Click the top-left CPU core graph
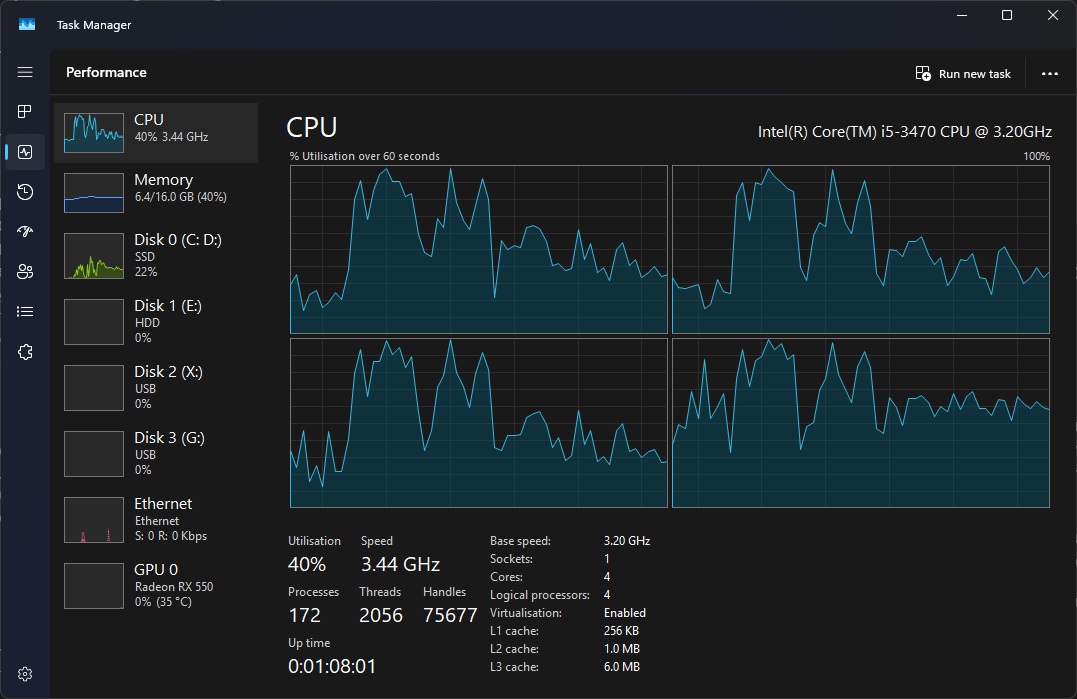Screen dimensions: 1077x699 coord(478,250)
